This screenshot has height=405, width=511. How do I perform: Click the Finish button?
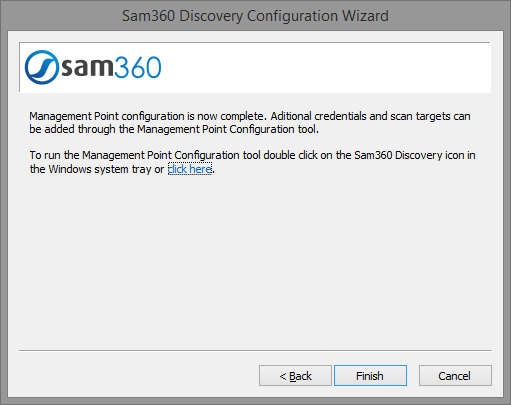click(x=370, y=376)
